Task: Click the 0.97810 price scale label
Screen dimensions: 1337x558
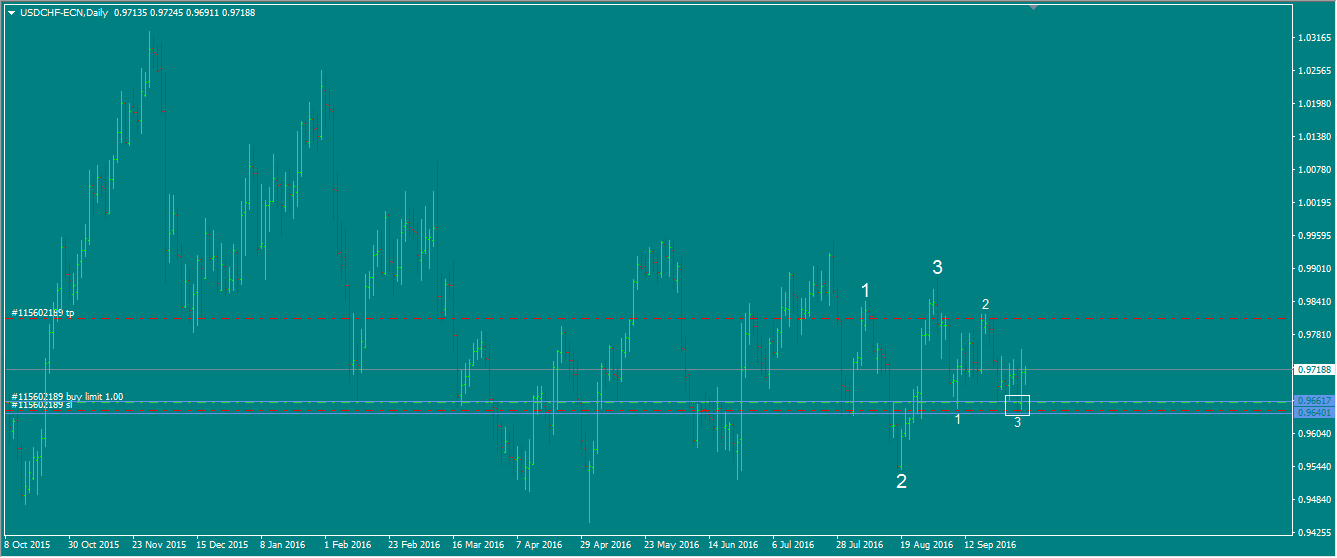Action: point(1314,335)
